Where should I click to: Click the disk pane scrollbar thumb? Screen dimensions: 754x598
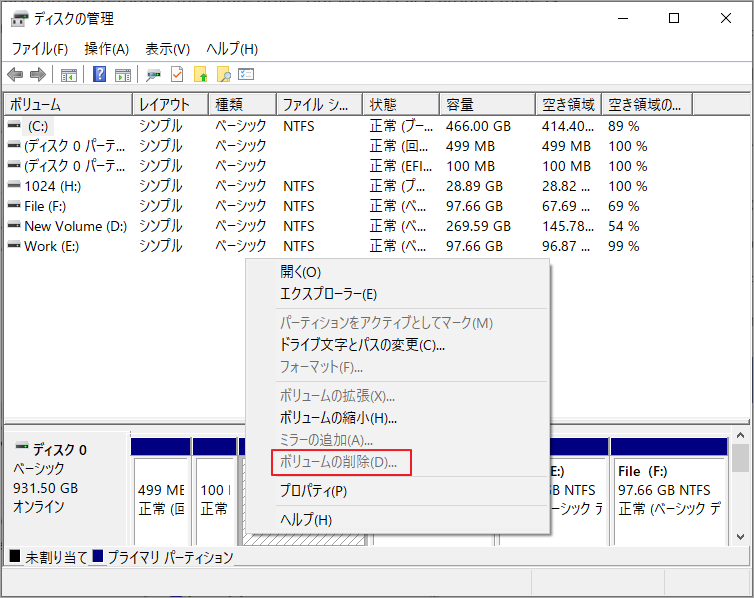pyautogui.click(x=741, y=458)
